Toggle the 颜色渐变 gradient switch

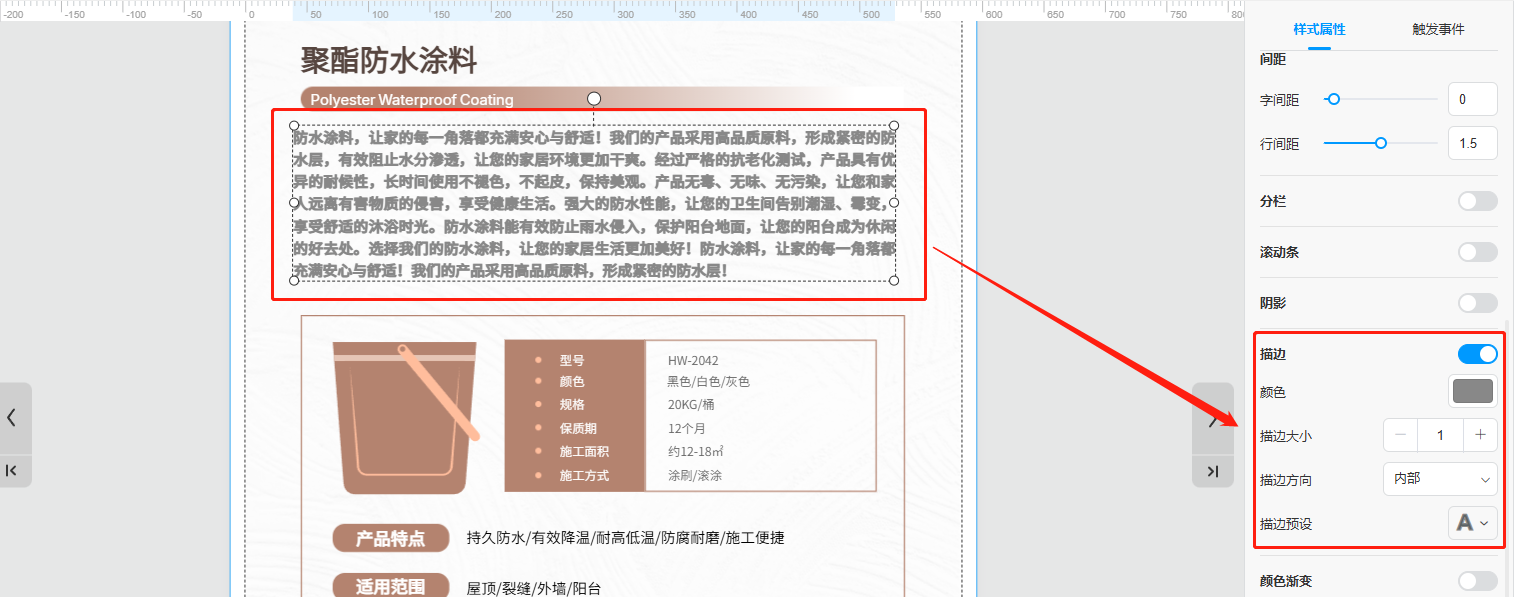(x=1477, y=581)
